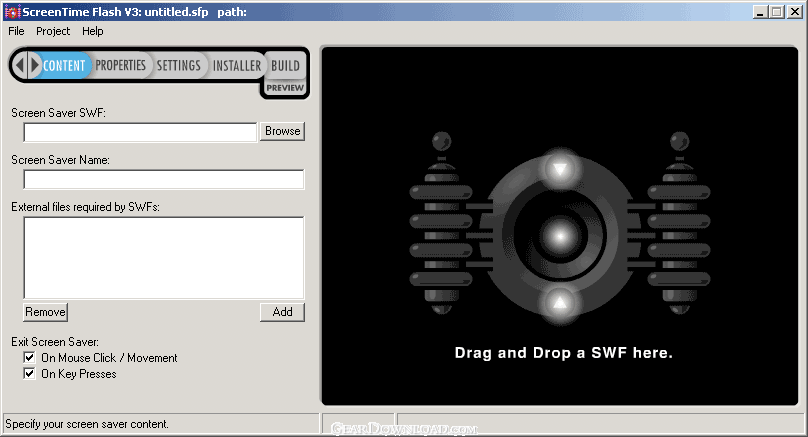Image resolution: width=808 pixels, height=437 pixels.
Task: Browse for a Screen Saver SWF file
Action: [282, 131]
